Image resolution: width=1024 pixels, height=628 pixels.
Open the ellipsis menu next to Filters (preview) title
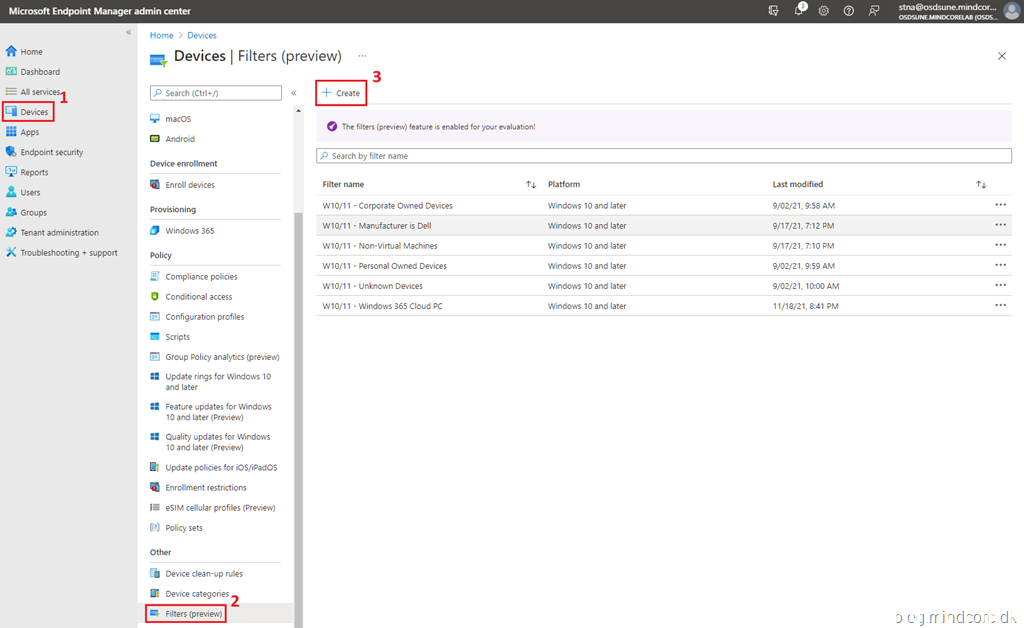pos(363,57)
